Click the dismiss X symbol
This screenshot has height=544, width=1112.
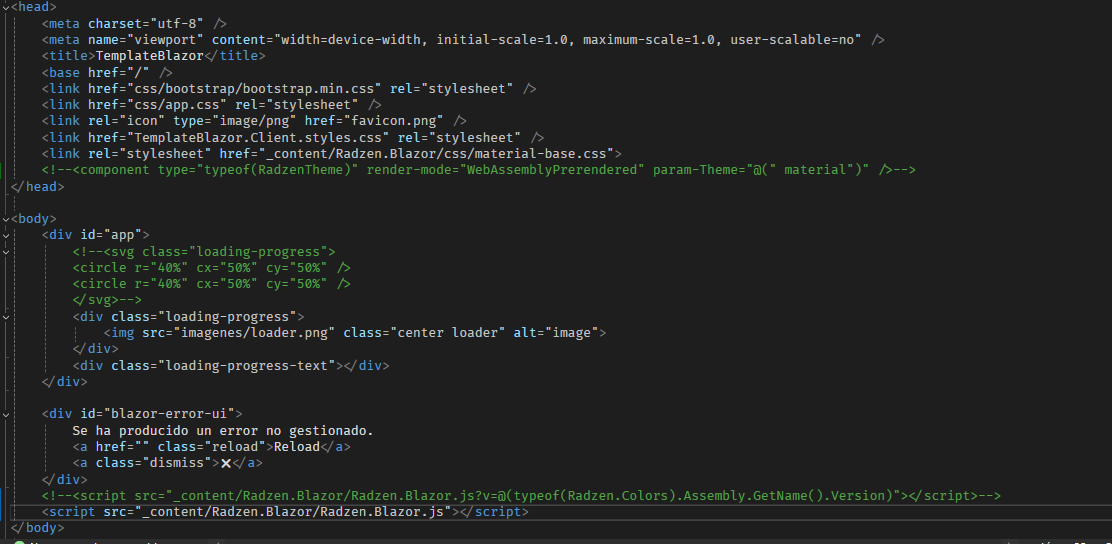click(x=226, y=463)
